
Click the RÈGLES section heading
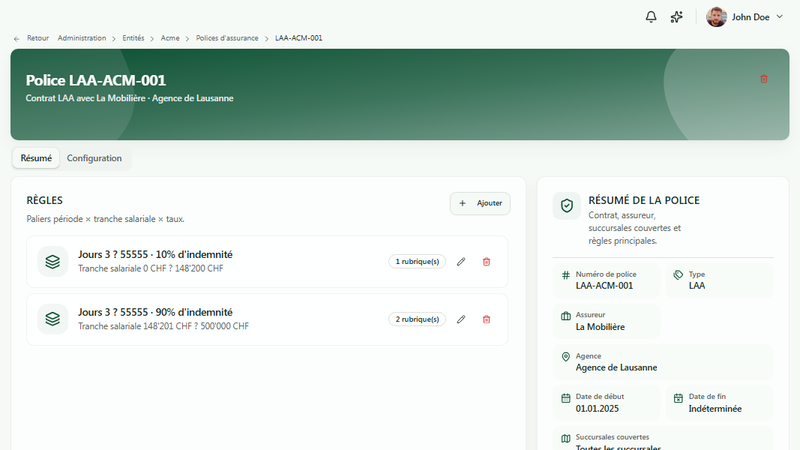[x=44, y=201]
